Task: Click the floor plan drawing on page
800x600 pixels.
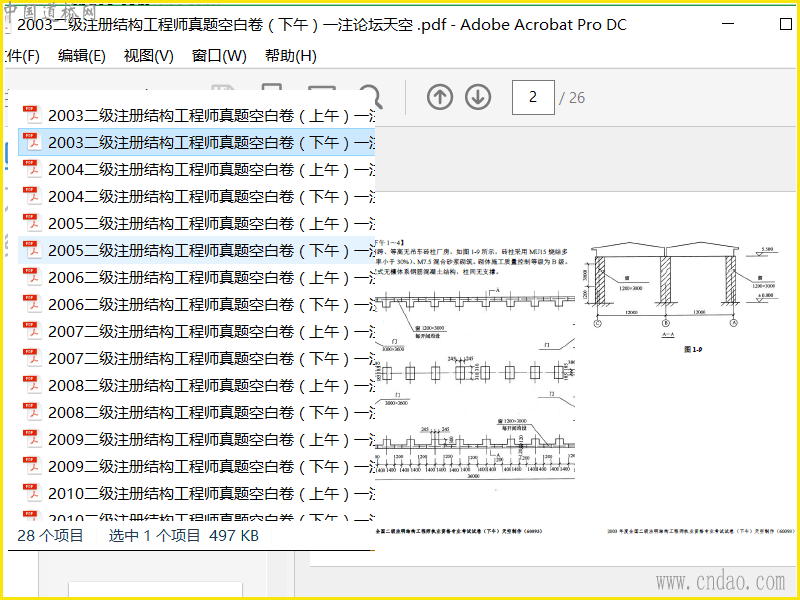Action: [x=475, y=384]
